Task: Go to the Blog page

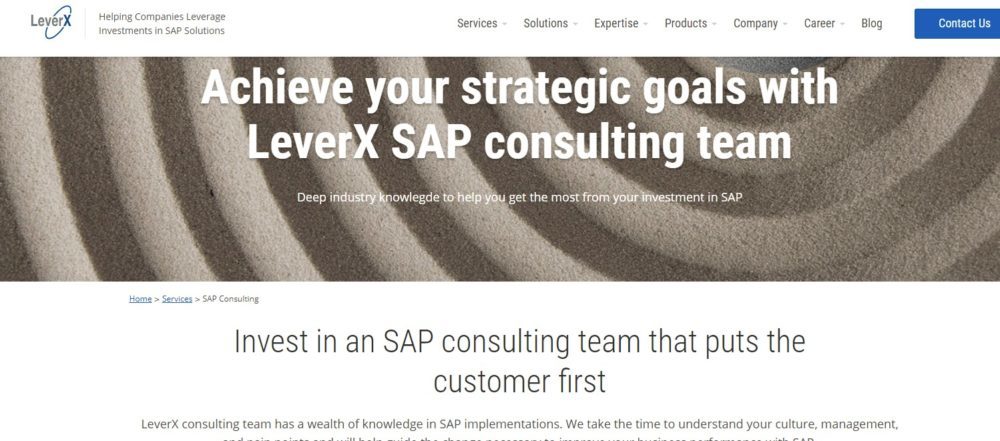Action: tap(871, 24)
